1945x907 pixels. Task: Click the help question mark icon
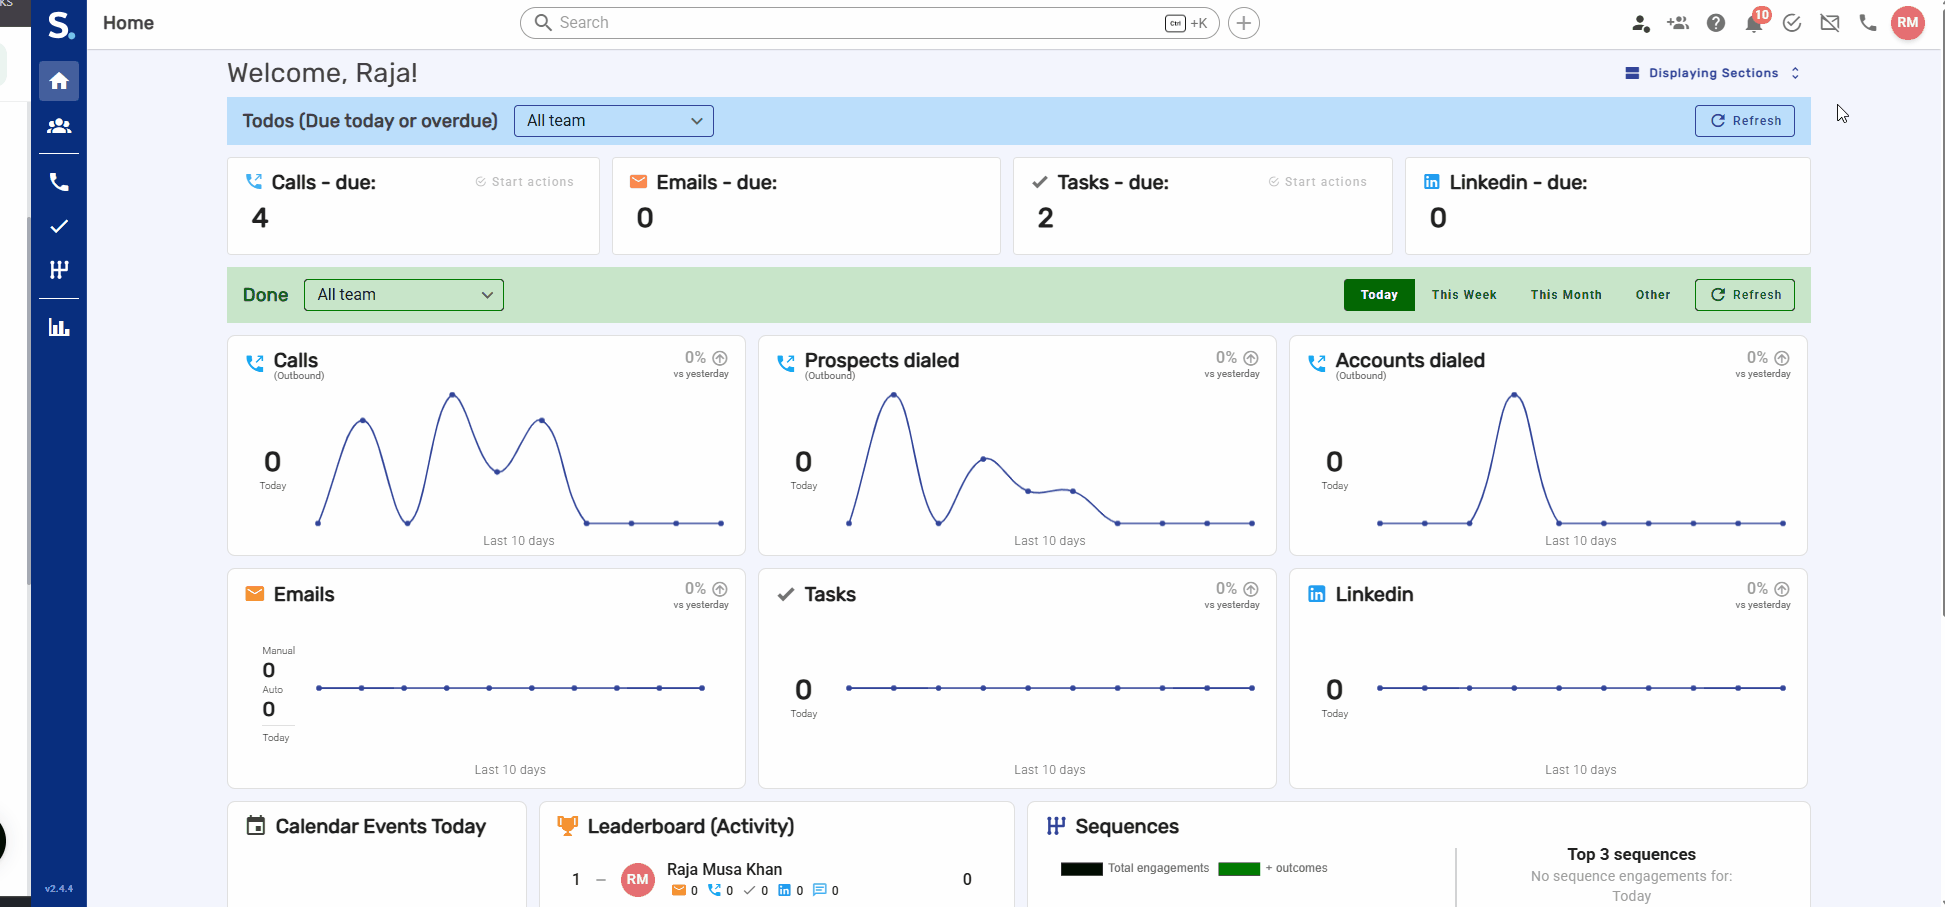coord(1716,23)
